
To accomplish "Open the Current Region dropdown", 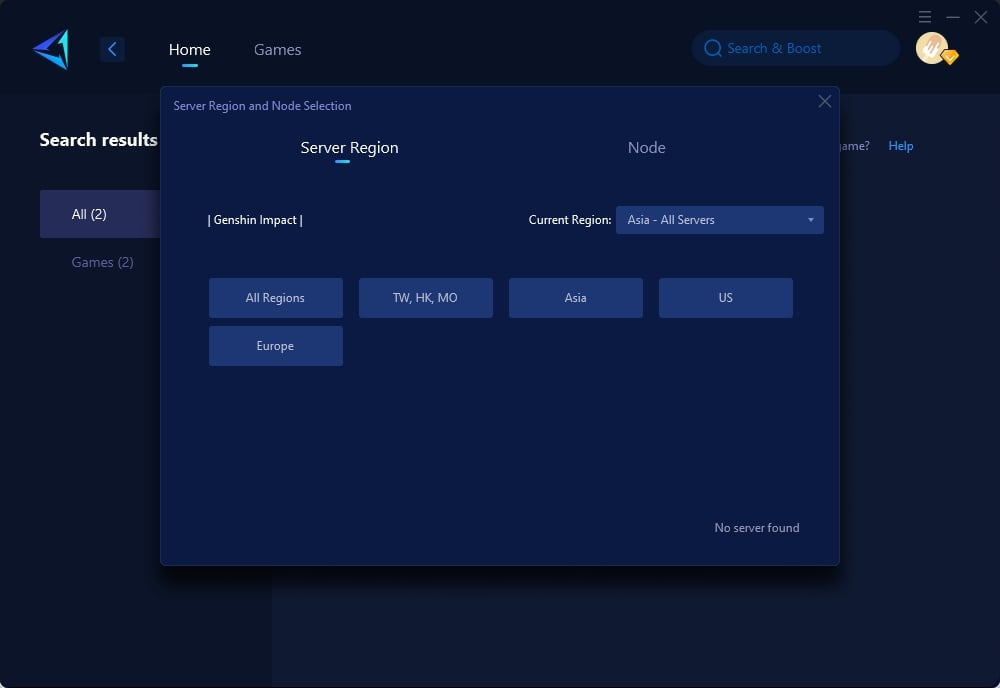I will [x=719, y=220].
